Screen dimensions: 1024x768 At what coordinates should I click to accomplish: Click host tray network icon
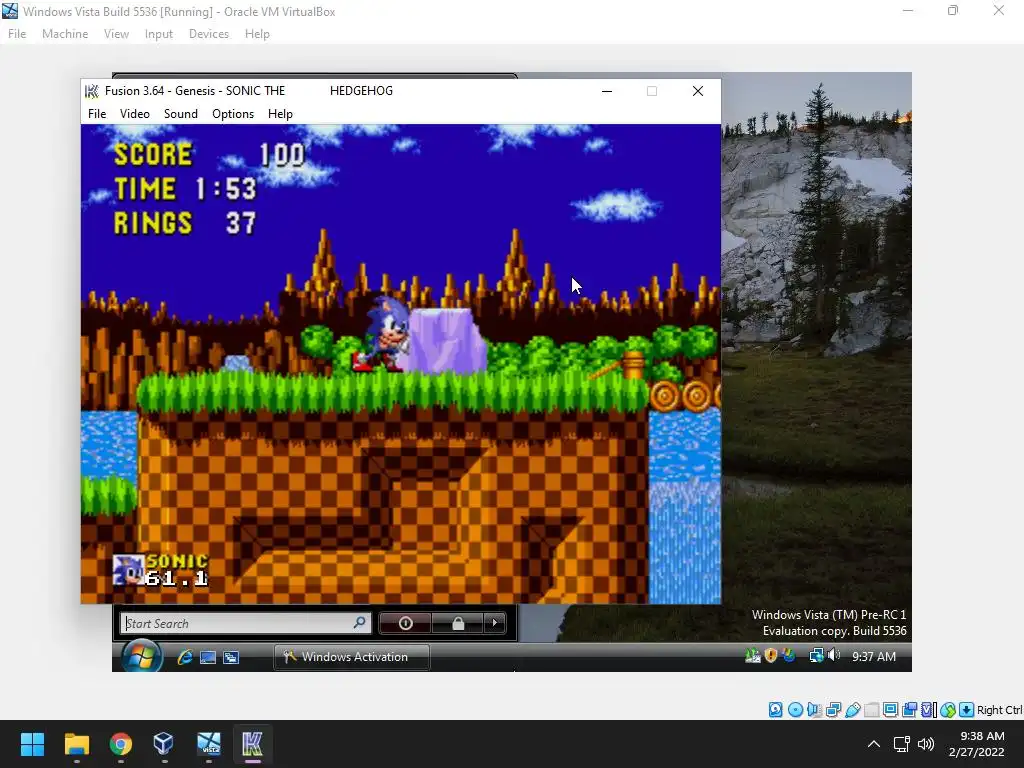(902, 744)
